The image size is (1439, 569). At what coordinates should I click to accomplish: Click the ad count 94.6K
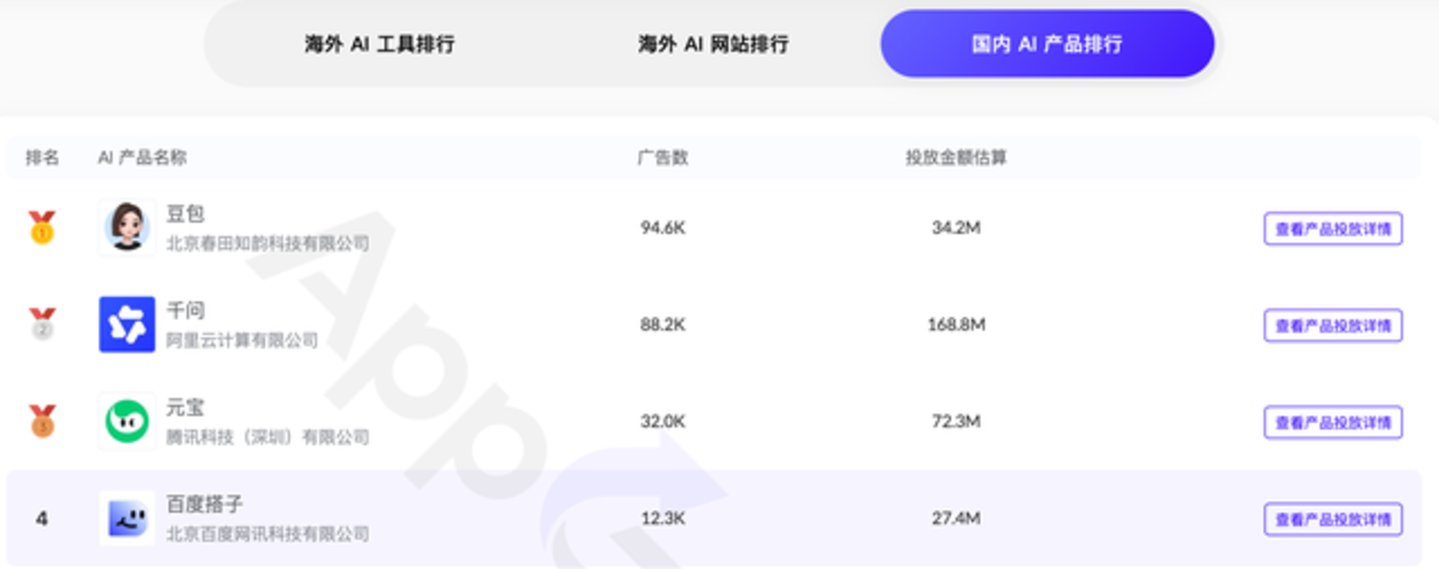click(663, 227)
